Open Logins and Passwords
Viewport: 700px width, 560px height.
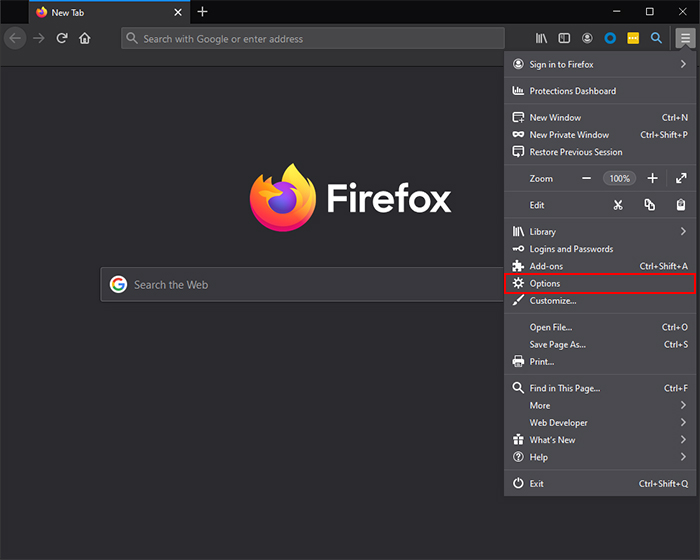[x=600, y=249]
